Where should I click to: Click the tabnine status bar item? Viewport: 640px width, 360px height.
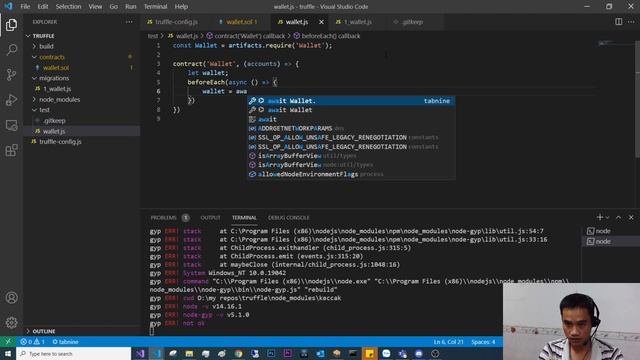65,342
